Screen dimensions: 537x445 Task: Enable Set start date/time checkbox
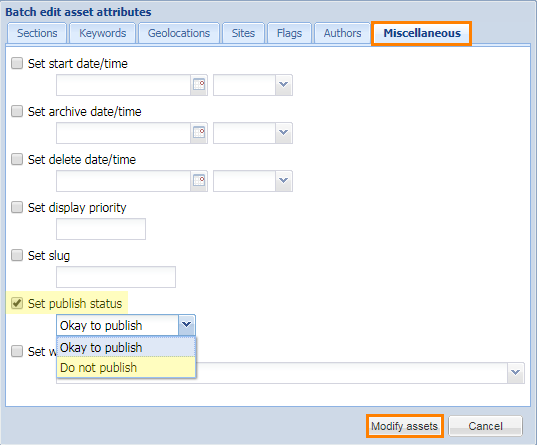(17, 63)
